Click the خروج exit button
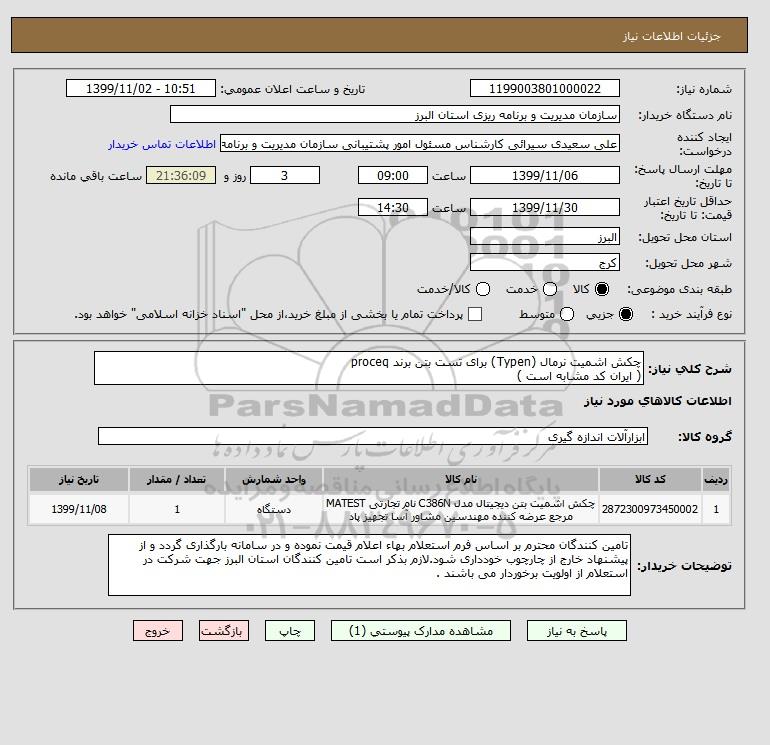 [x=158, y=631]
